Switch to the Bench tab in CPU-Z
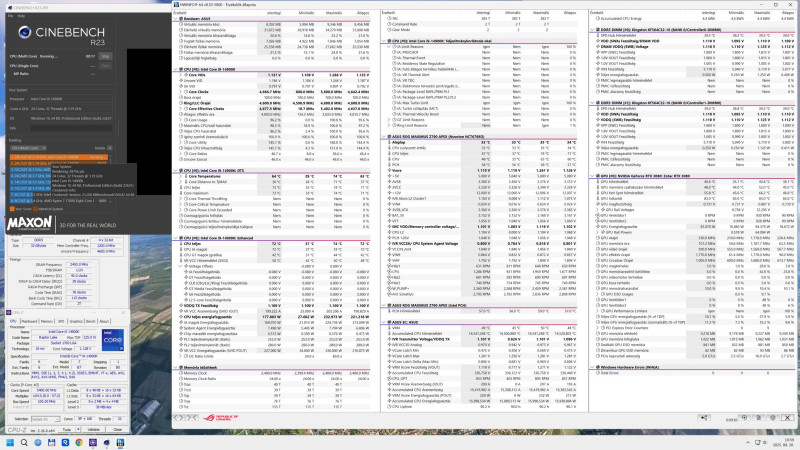 (x=90, y=321)
